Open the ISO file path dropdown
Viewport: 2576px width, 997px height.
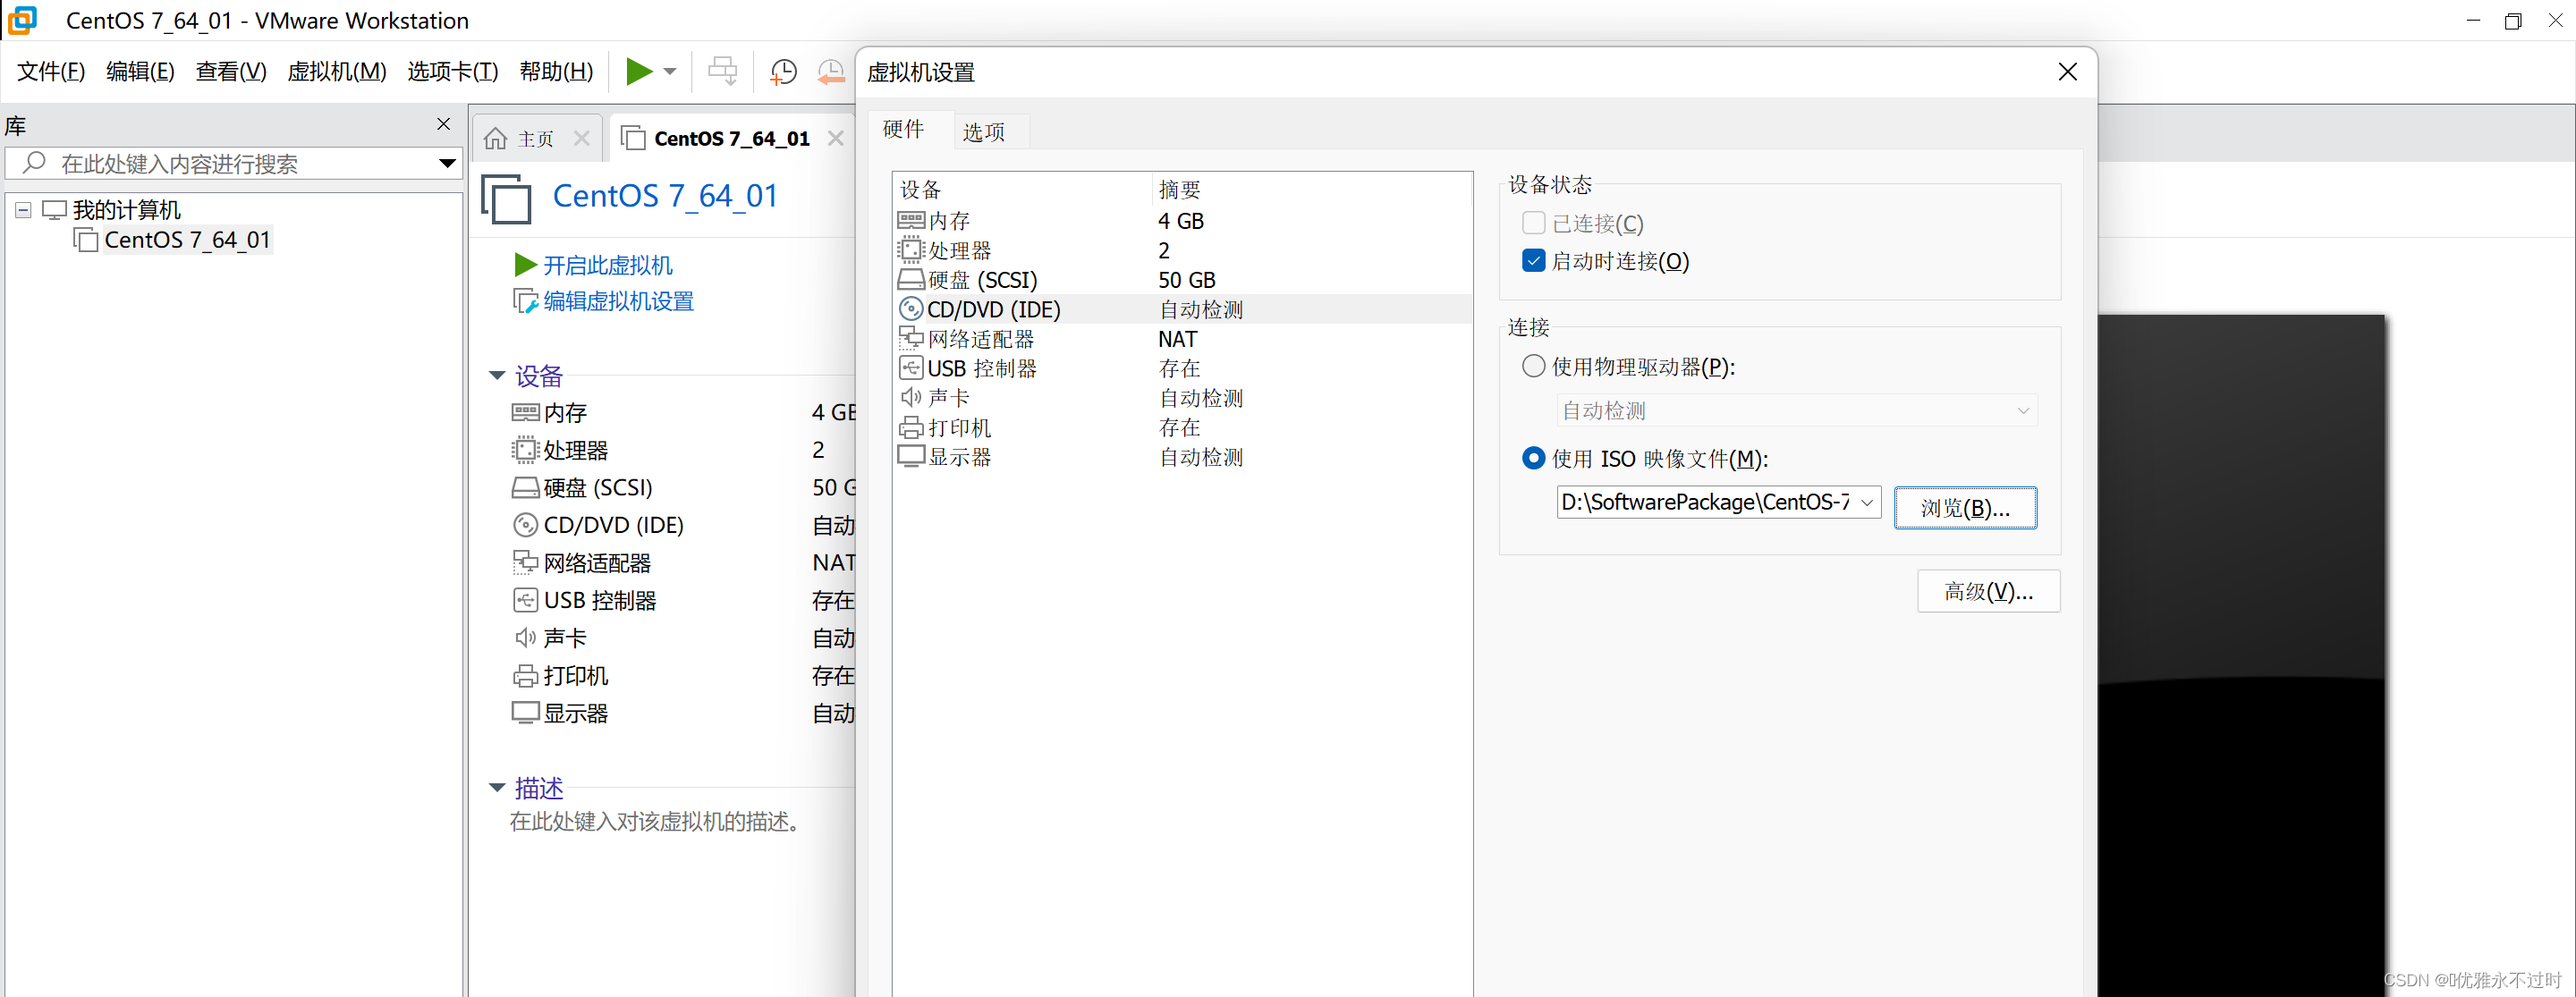[1867, 502]
